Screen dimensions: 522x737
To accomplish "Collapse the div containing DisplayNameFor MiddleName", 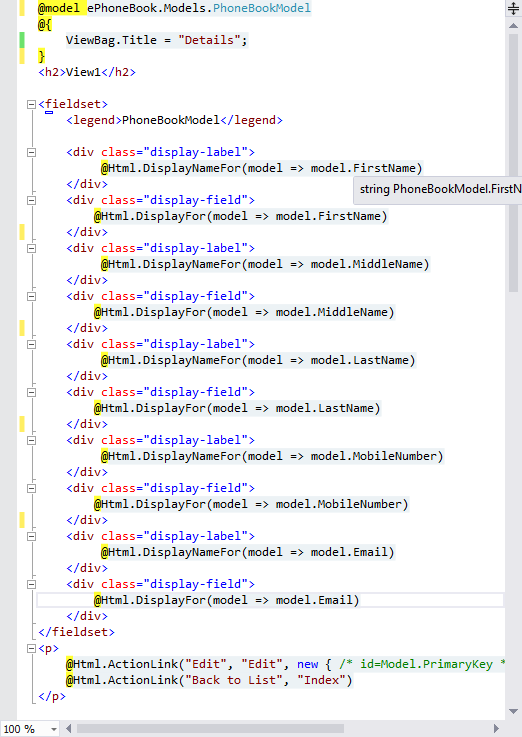I will point(31,248).
